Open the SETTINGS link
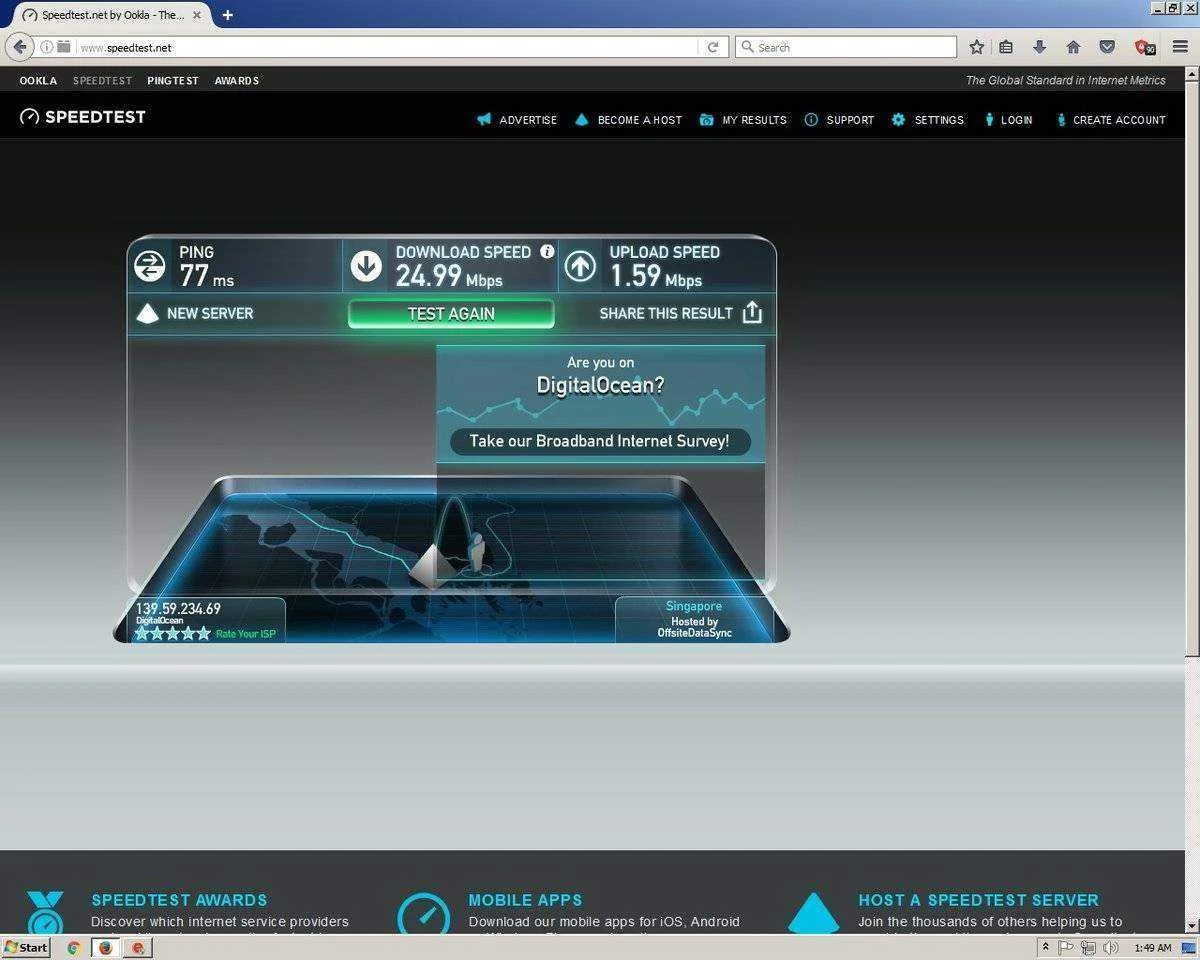Viewport: 1200px width, 960px height. tap(928, 120)
